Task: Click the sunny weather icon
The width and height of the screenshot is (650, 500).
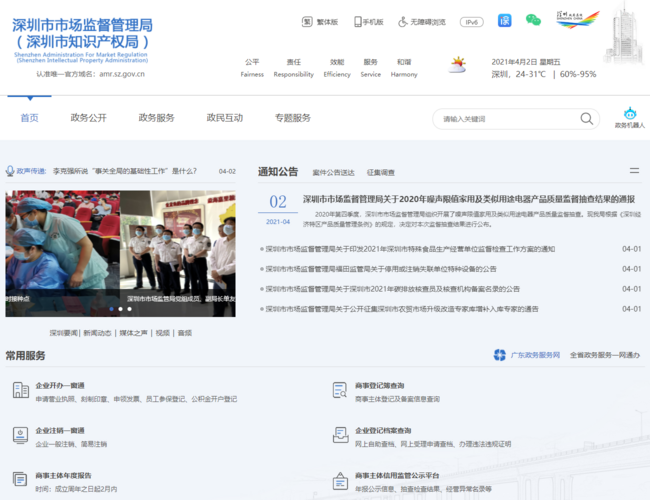Action: [458, 66]
